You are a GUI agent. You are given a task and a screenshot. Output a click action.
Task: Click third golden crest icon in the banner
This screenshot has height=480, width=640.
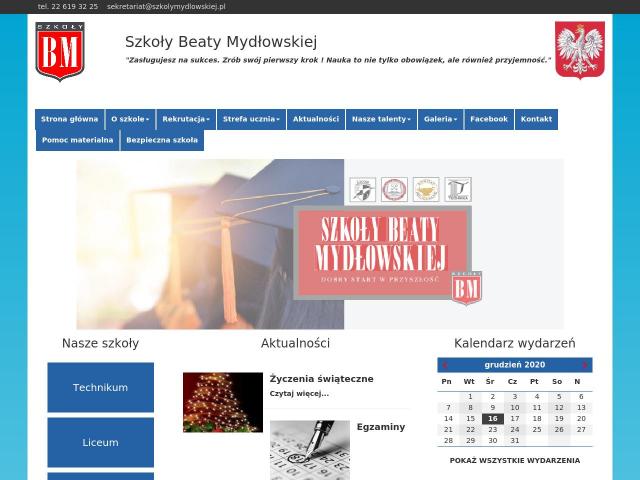tap(426, 189)
